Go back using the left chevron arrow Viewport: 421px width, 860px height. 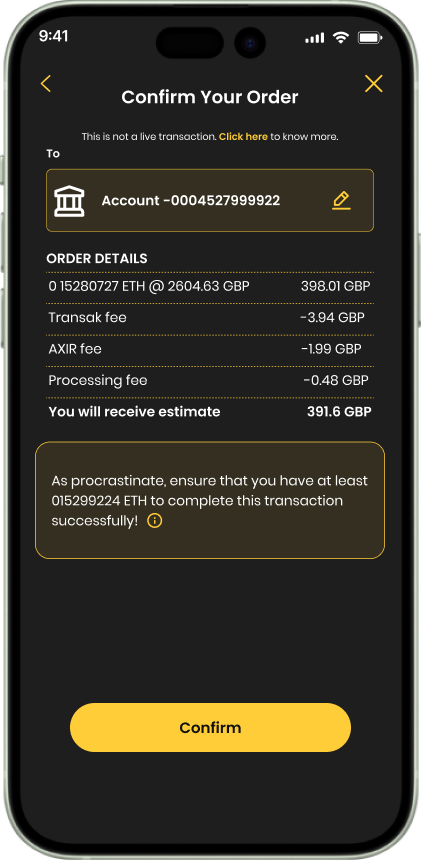(x=45, y=83)
